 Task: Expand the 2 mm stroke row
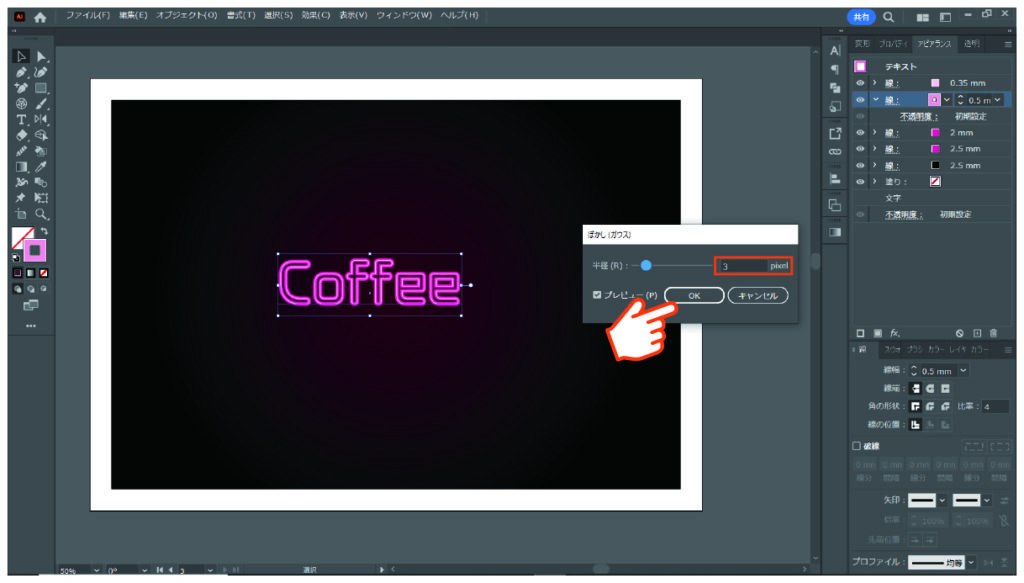[875, 133]
